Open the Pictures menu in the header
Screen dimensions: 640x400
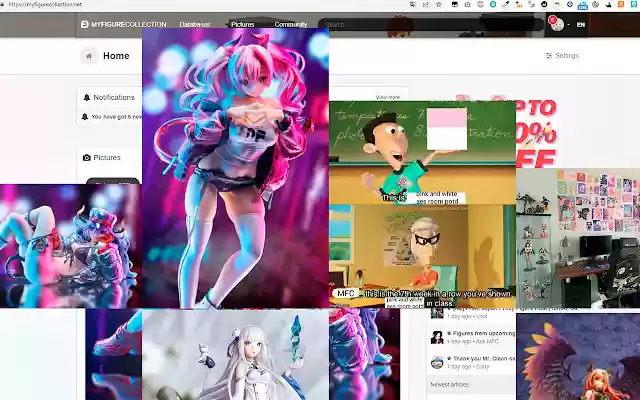[x=242, y=24]
